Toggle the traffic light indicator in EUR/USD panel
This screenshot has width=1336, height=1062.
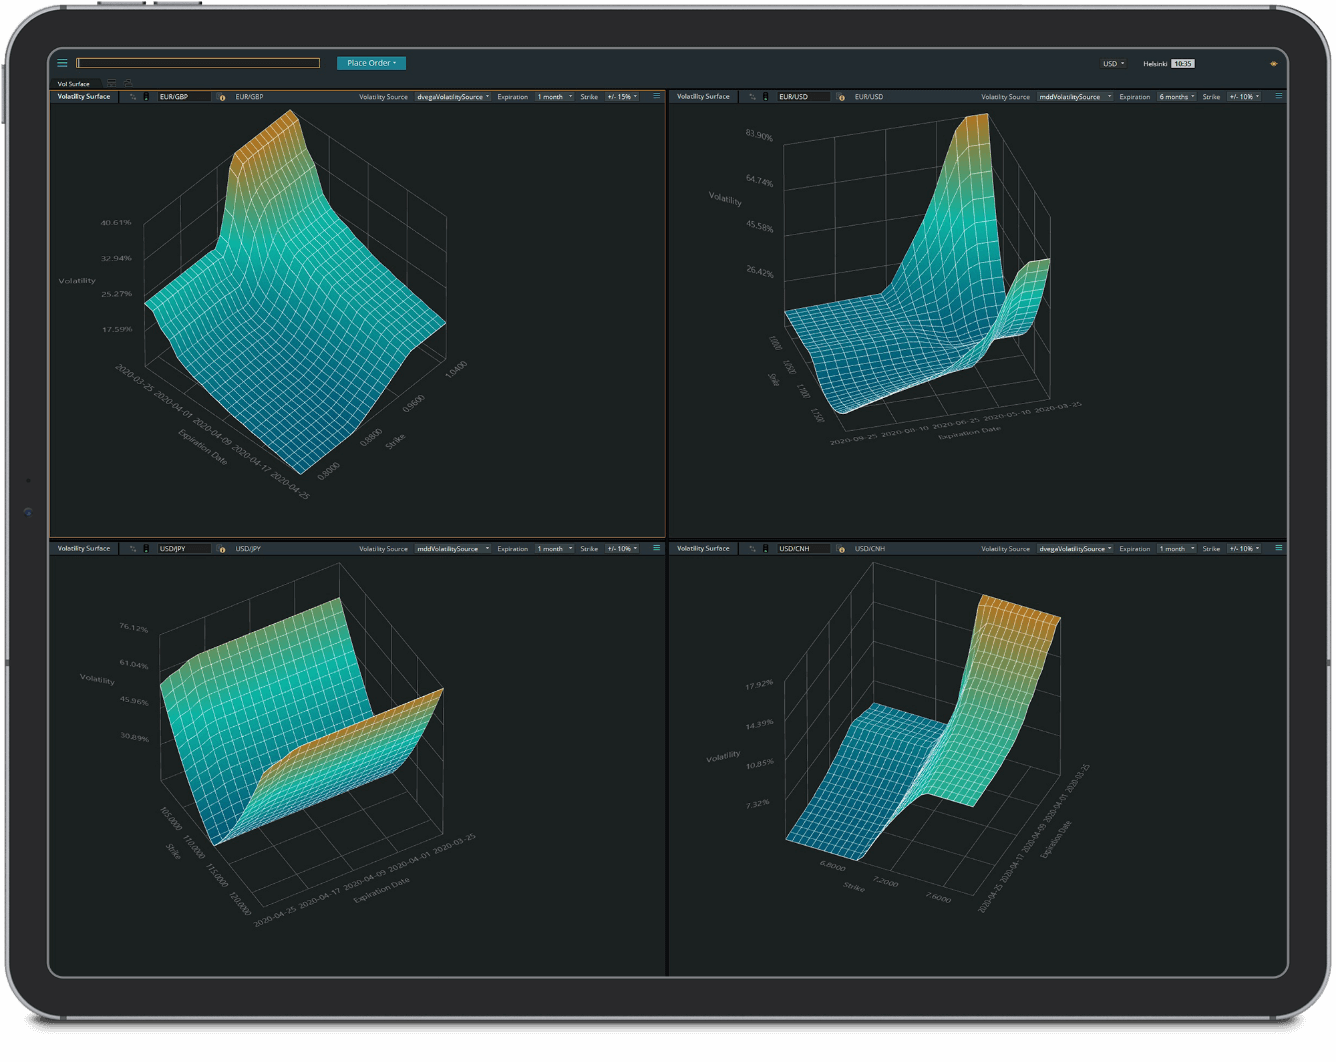(766, 97)
